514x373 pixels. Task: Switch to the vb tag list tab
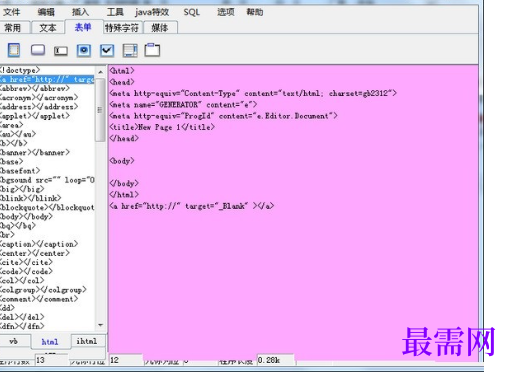pos(14,341)
